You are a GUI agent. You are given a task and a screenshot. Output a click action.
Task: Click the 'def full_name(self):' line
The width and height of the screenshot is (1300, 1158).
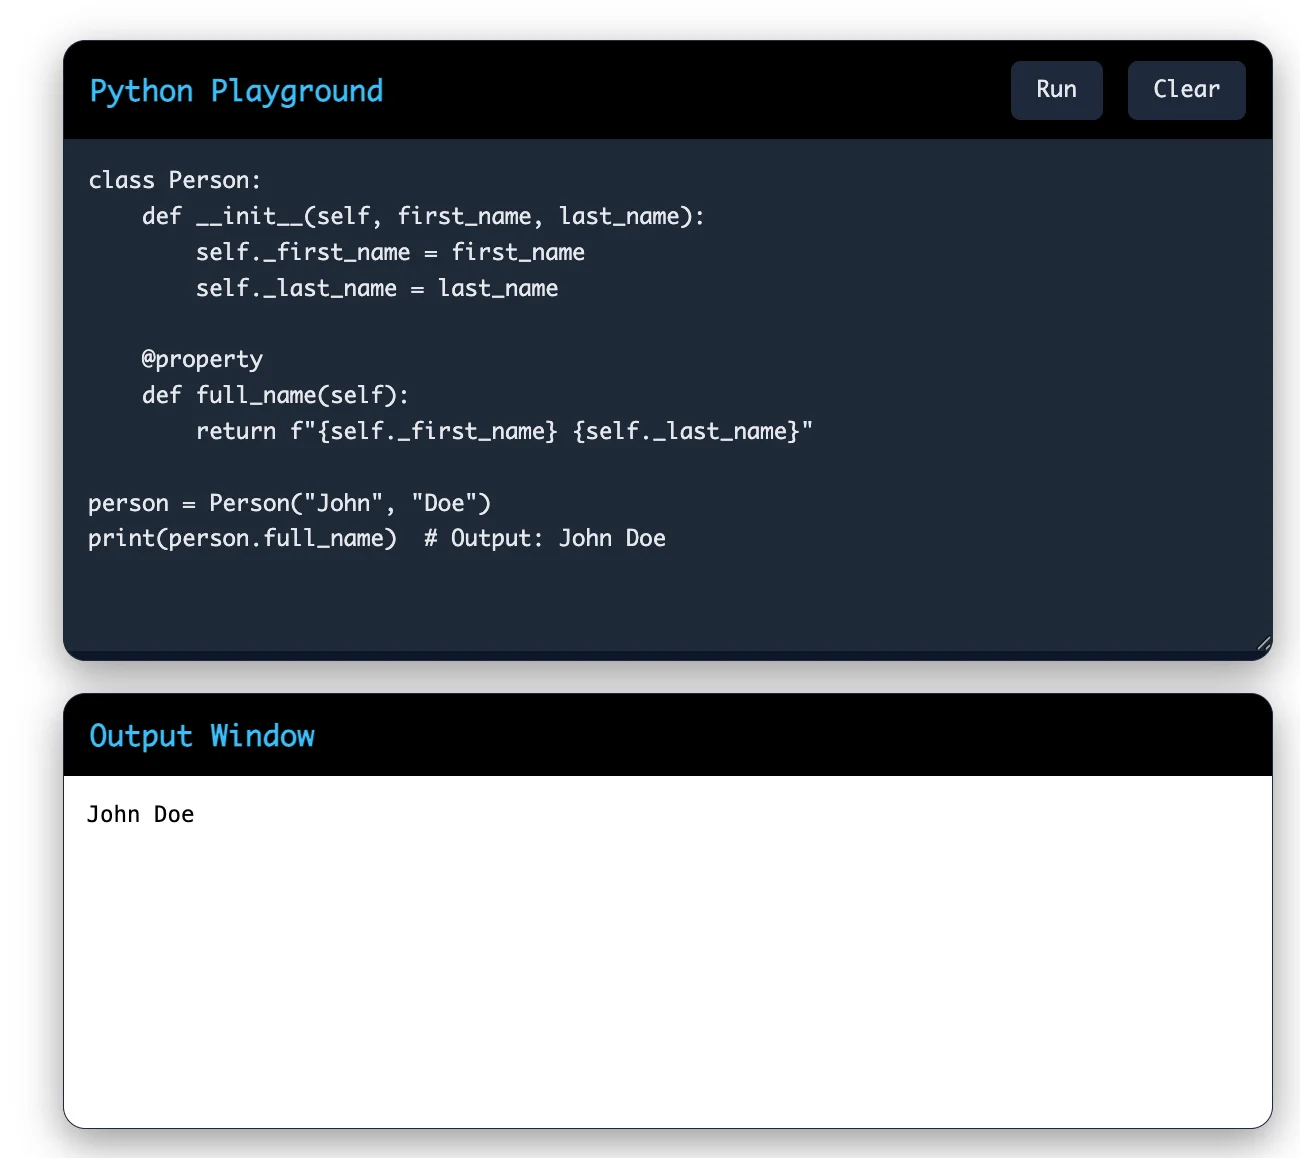click(x=275, y=395)
